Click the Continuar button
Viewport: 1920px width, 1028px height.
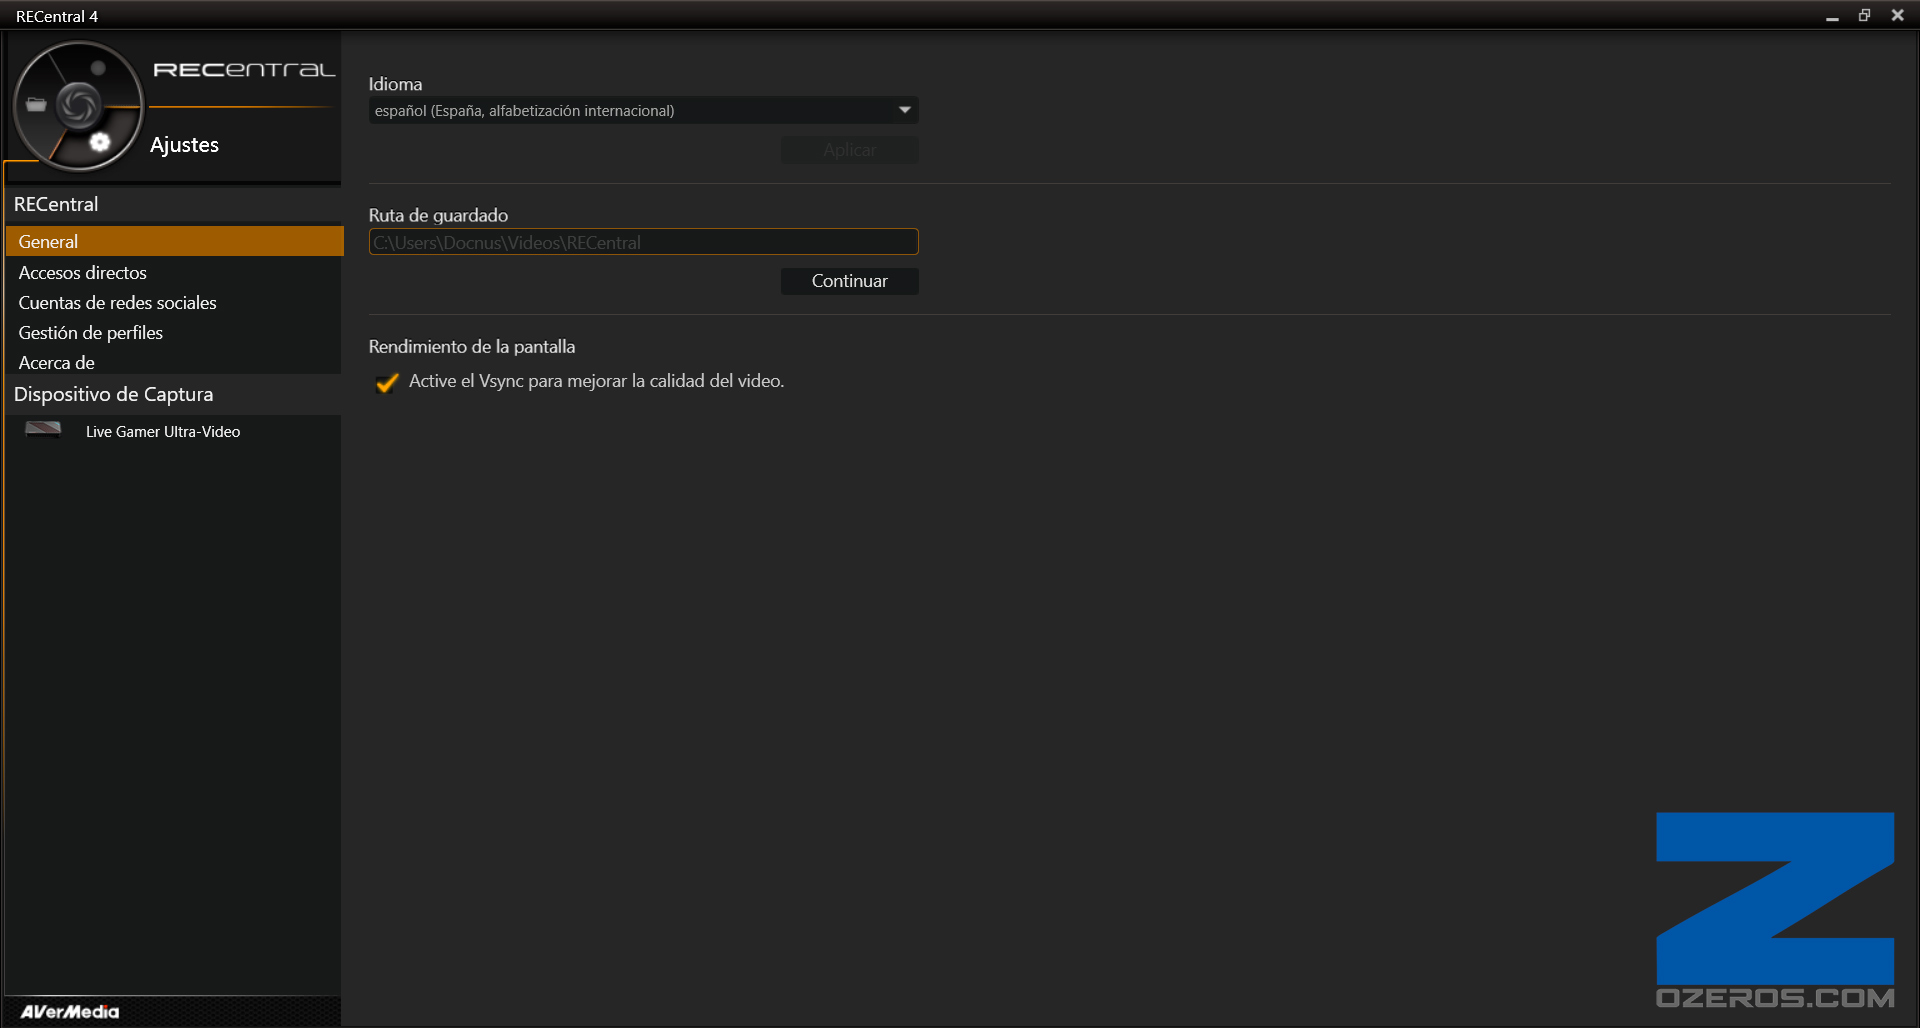click(849, 281)
